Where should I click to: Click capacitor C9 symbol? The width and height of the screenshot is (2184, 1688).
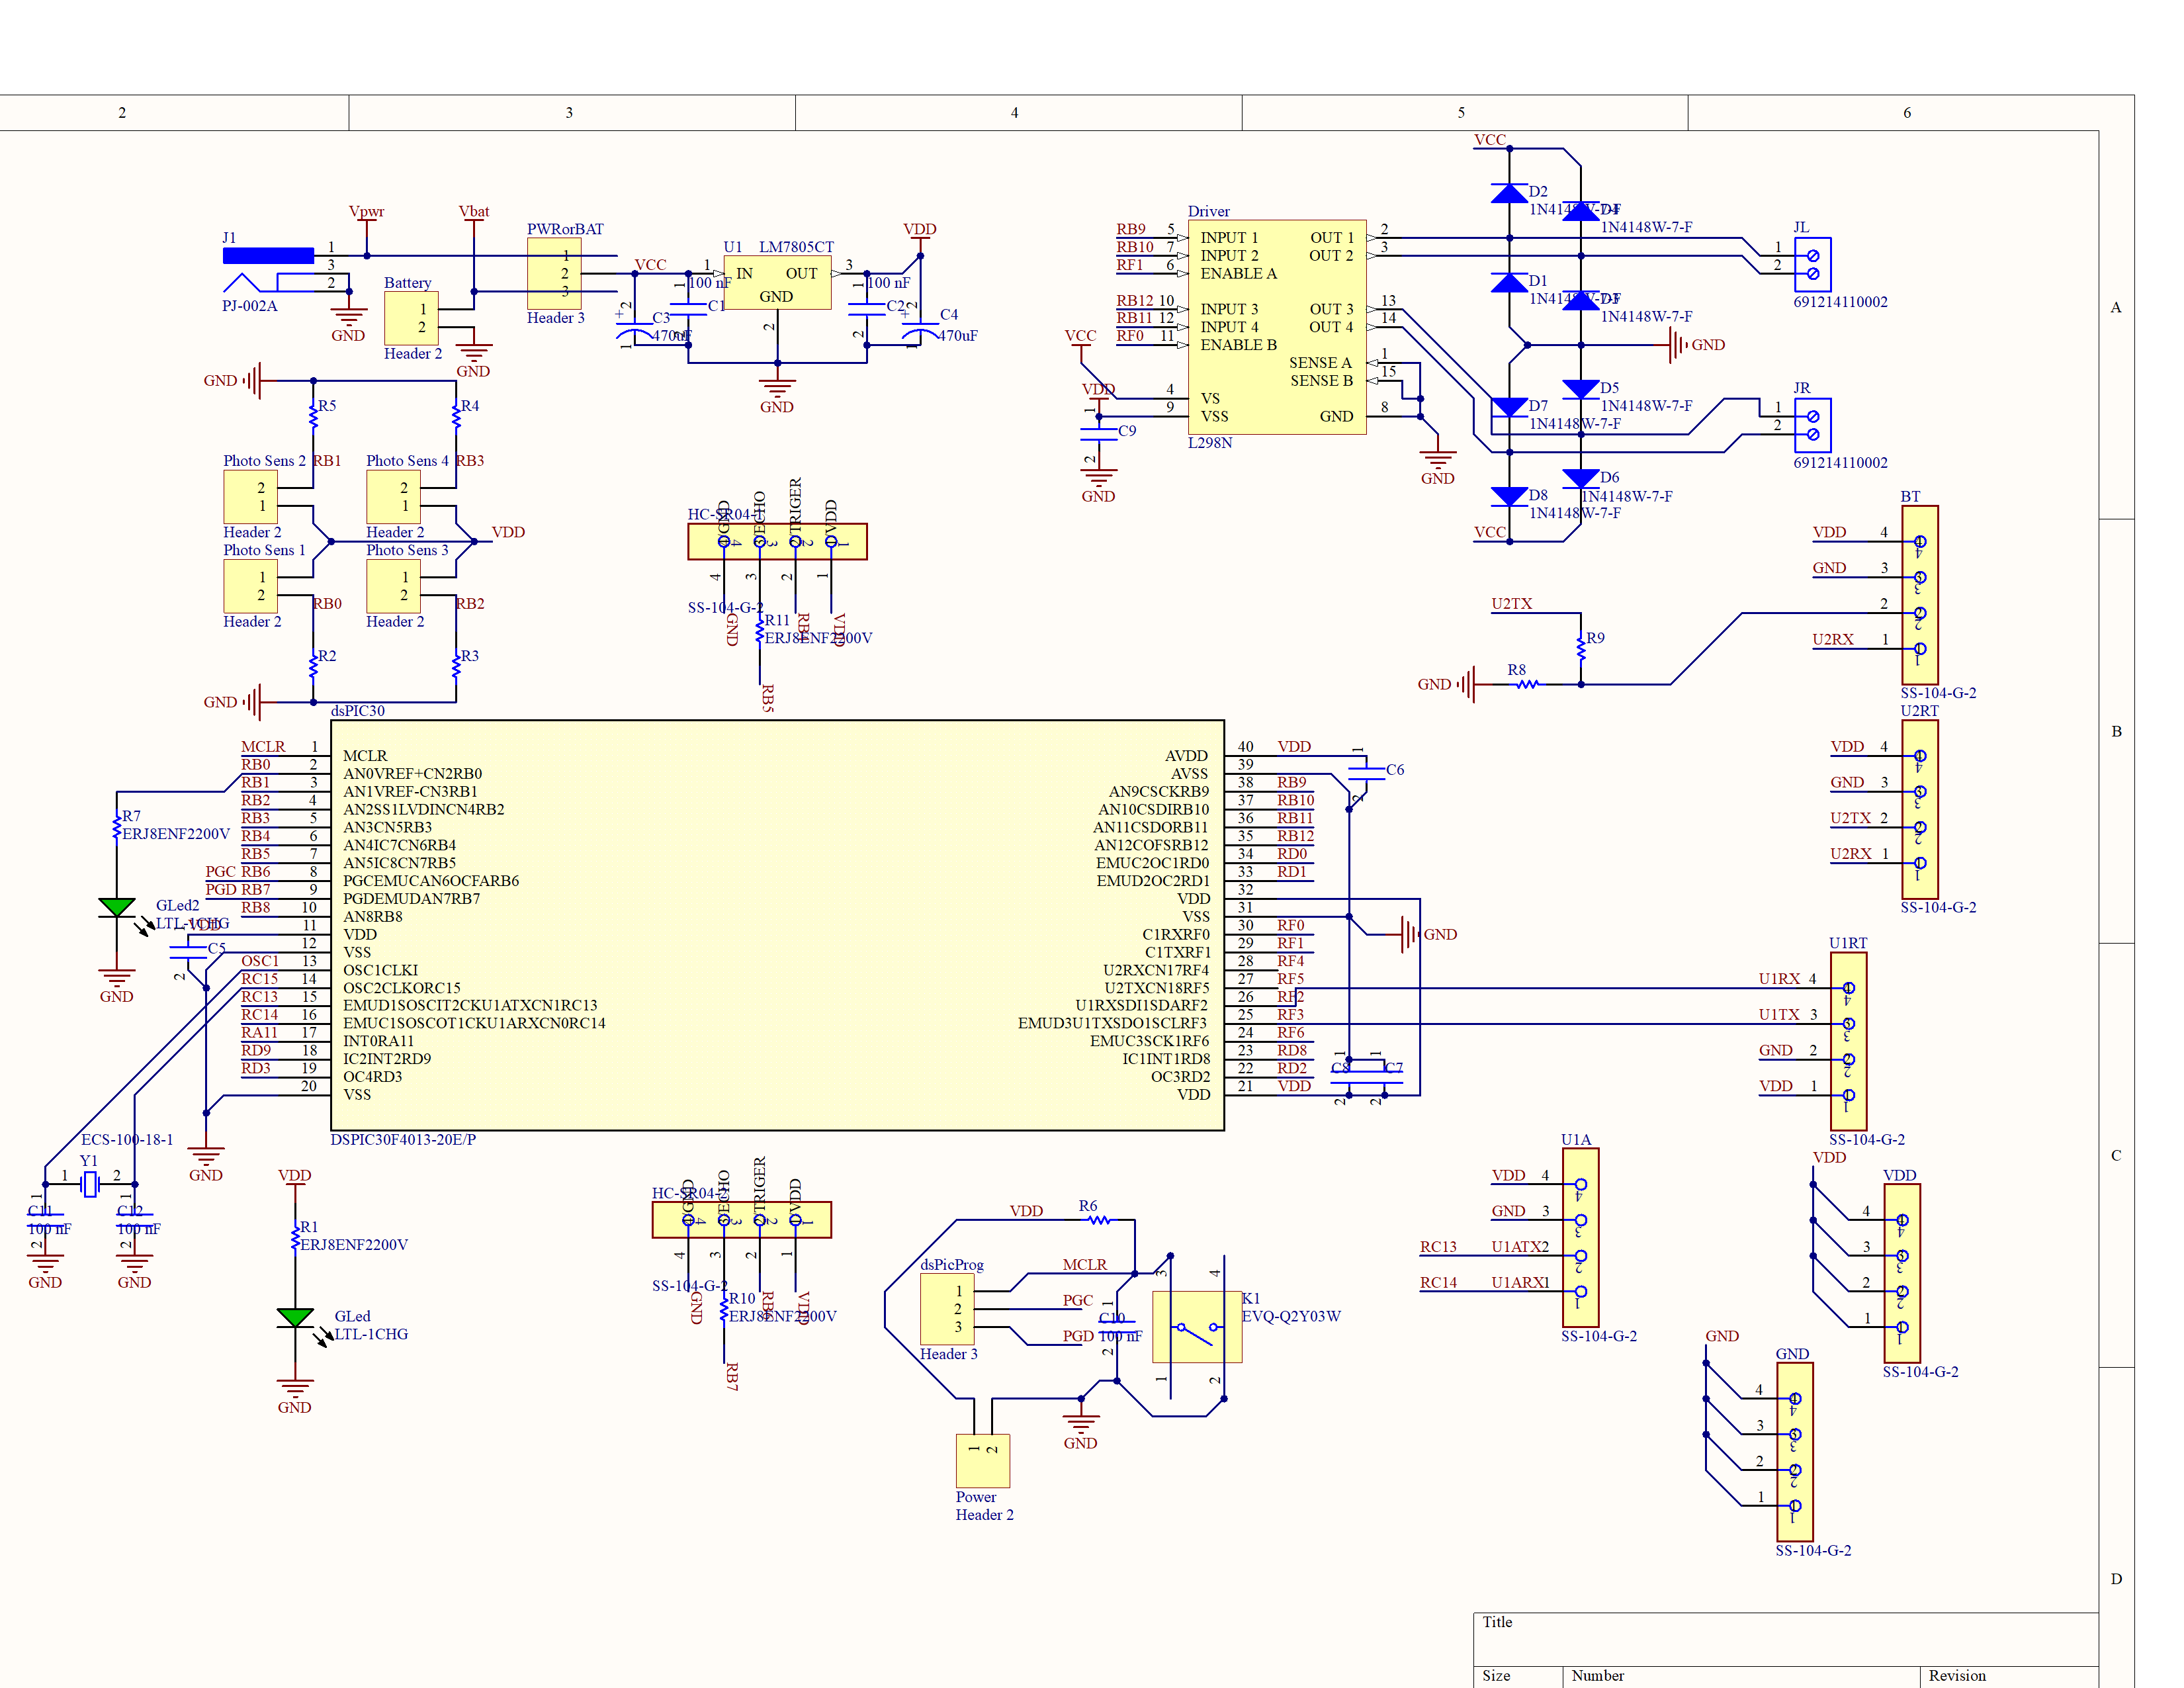(x=1099, y=434)
